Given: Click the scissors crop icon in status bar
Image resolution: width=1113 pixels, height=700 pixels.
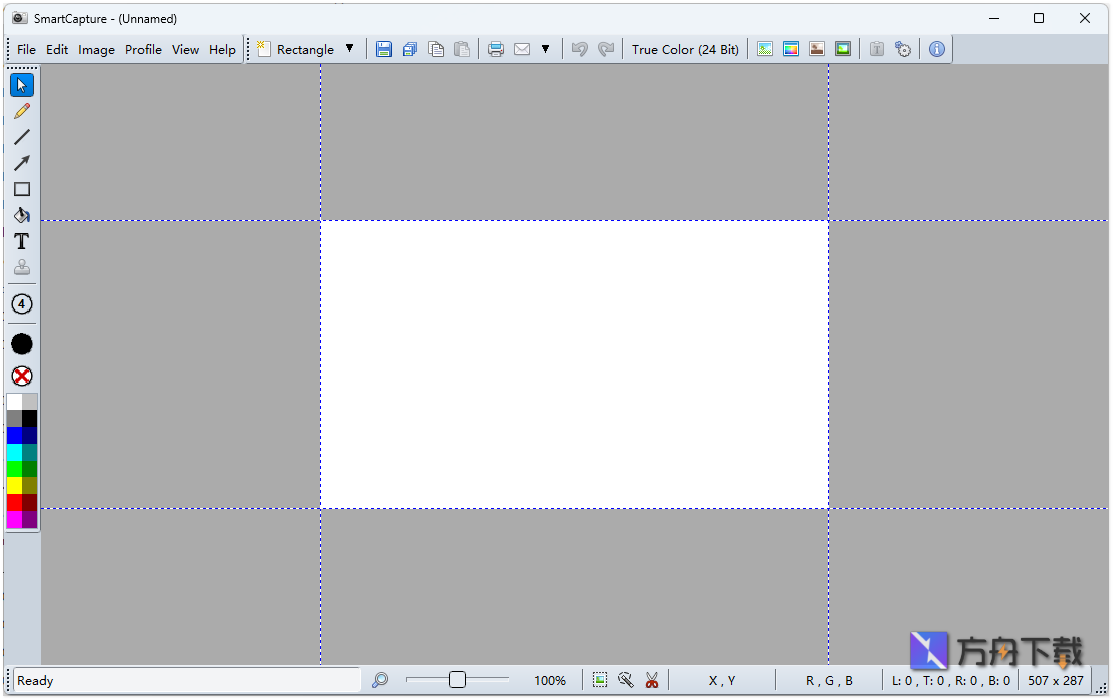Looking at the screenshot, I should (652, 680).
